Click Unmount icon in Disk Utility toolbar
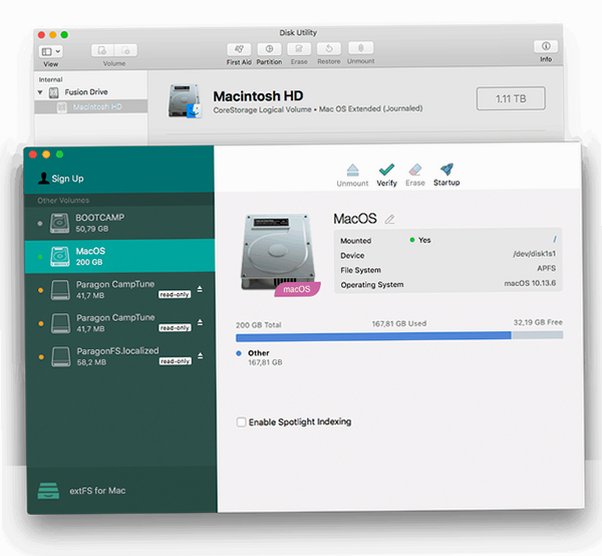602x556 pixels. click(x=361, y=48)
